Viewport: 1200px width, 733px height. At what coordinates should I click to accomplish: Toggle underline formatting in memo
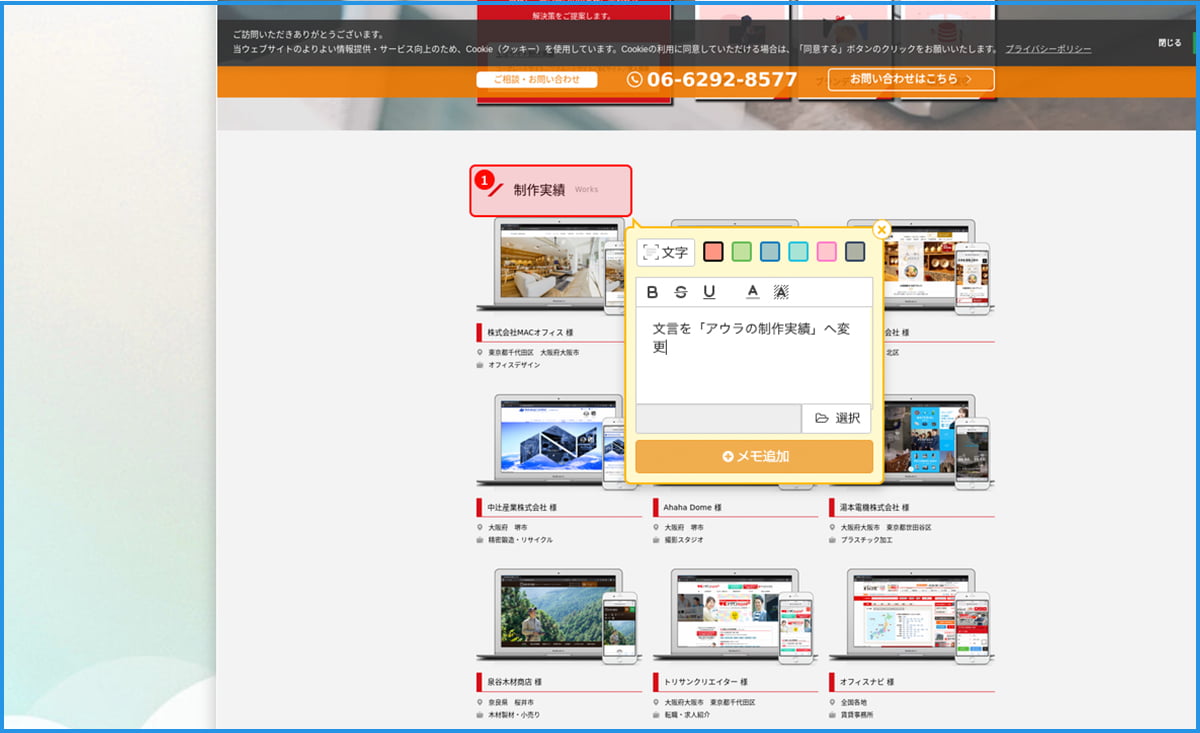tap(709, 292)
